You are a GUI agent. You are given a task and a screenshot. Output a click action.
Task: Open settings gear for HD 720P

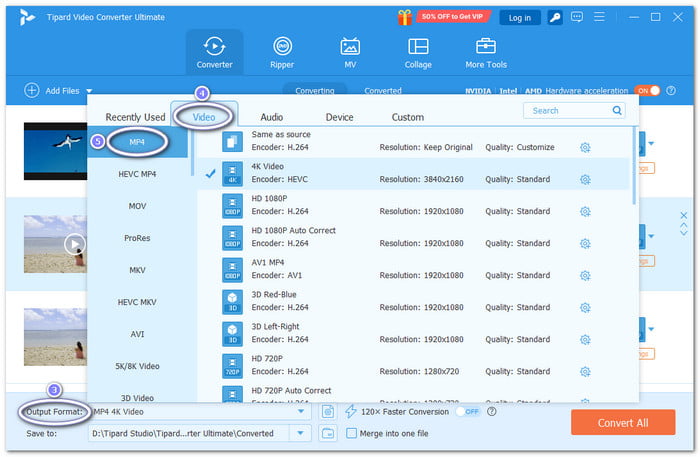585,372
